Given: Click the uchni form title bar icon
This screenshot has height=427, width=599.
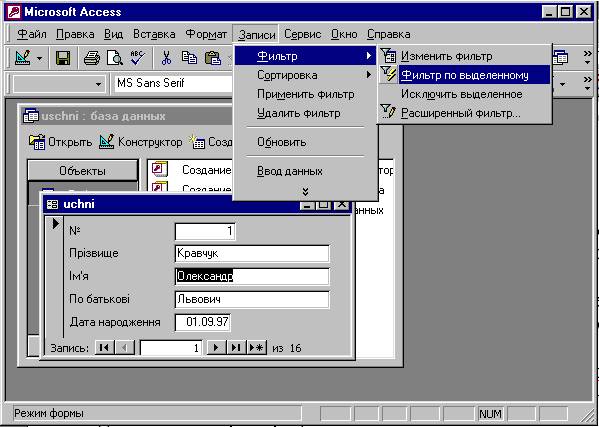Looking at the screenshot, I should pos(52,204).
